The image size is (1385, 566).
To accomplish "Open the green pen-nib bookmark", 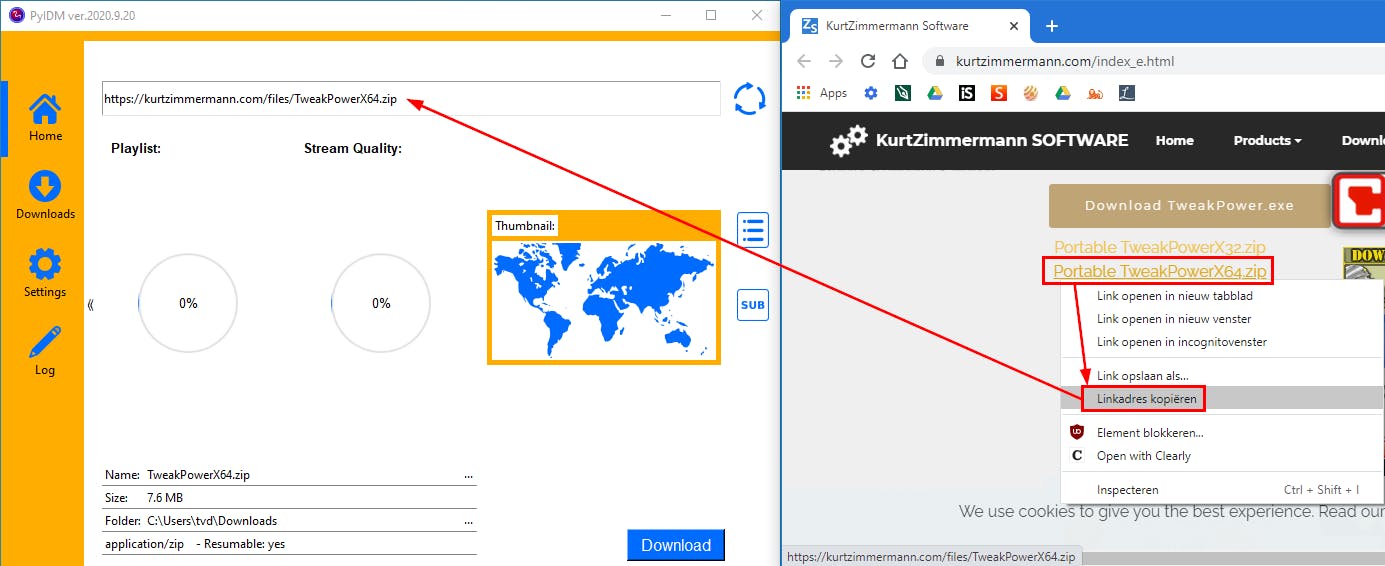I will [x=903, y=93].
